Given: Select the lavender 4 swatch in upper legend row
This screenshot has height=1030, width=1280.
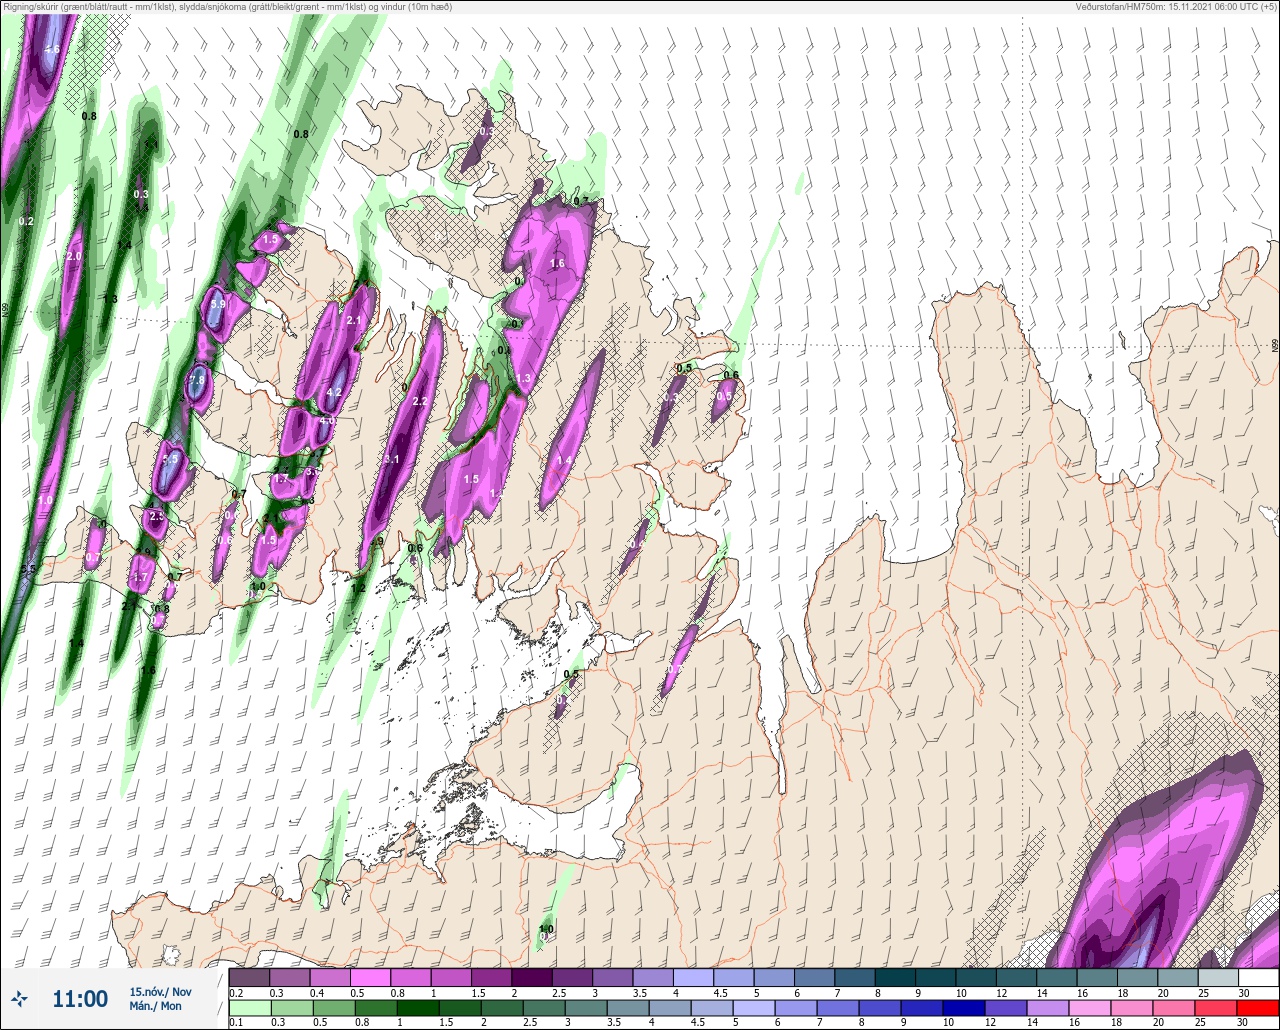Looking at the screenshot, I should (693, 977).
